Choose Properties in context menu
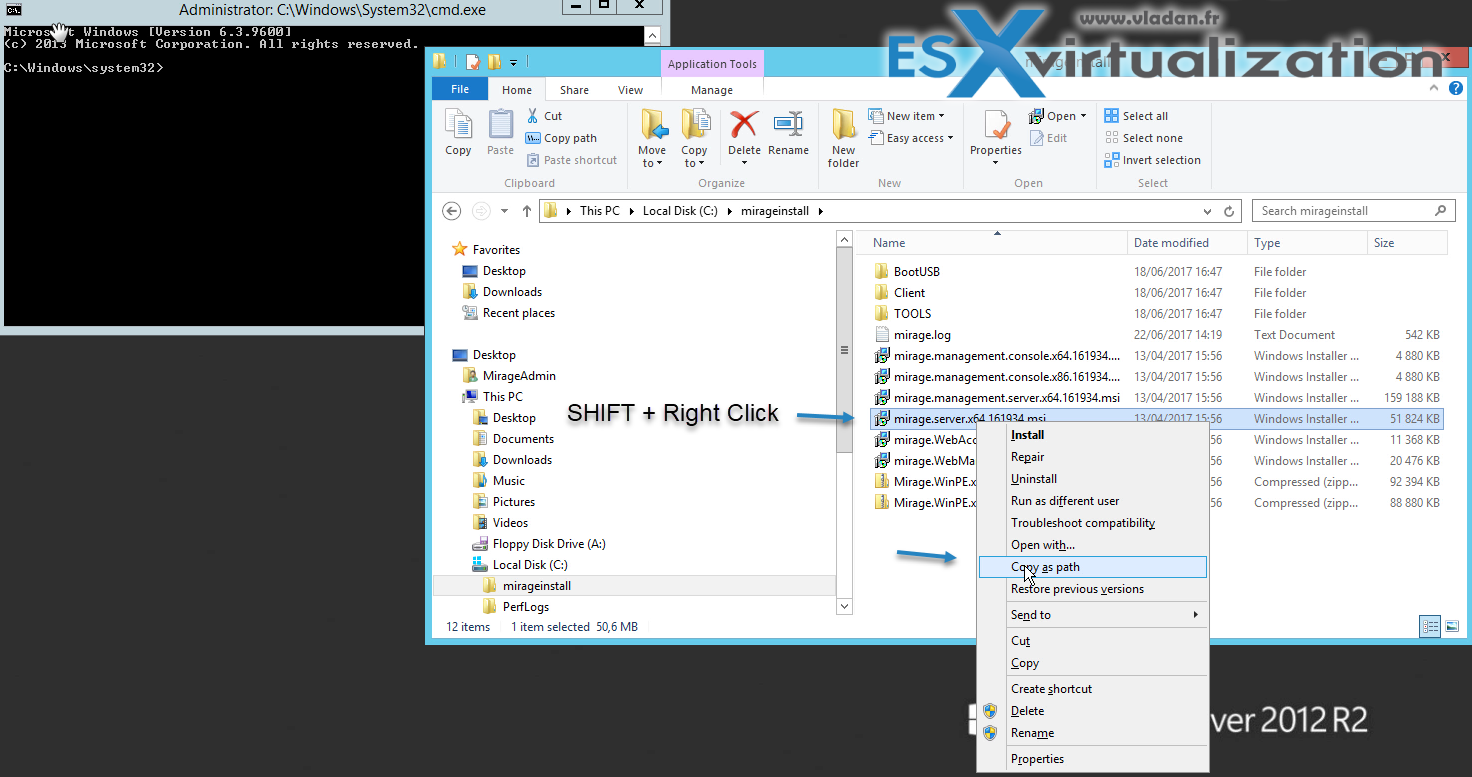 tap(1092, 759)
